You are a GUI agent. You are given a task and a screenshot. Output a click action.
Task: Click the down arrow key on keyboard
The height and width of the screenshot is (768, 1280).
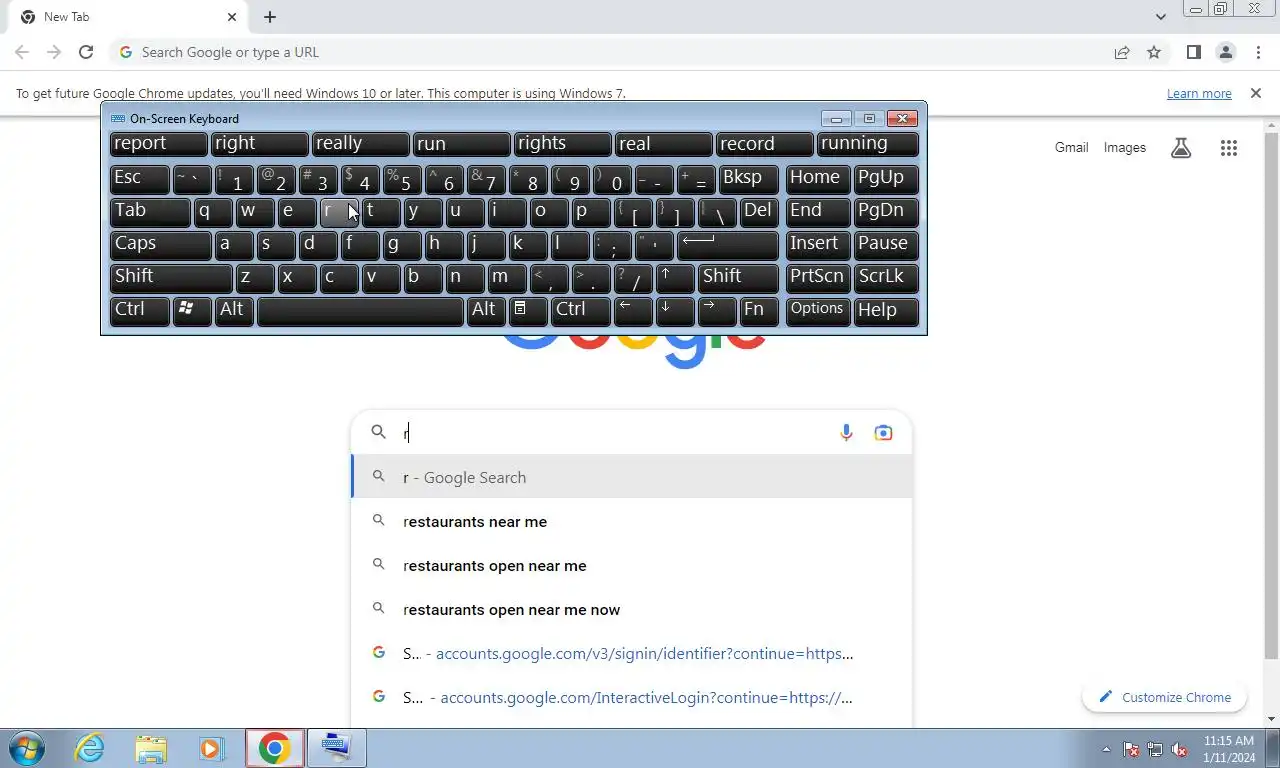pos(675,310)
